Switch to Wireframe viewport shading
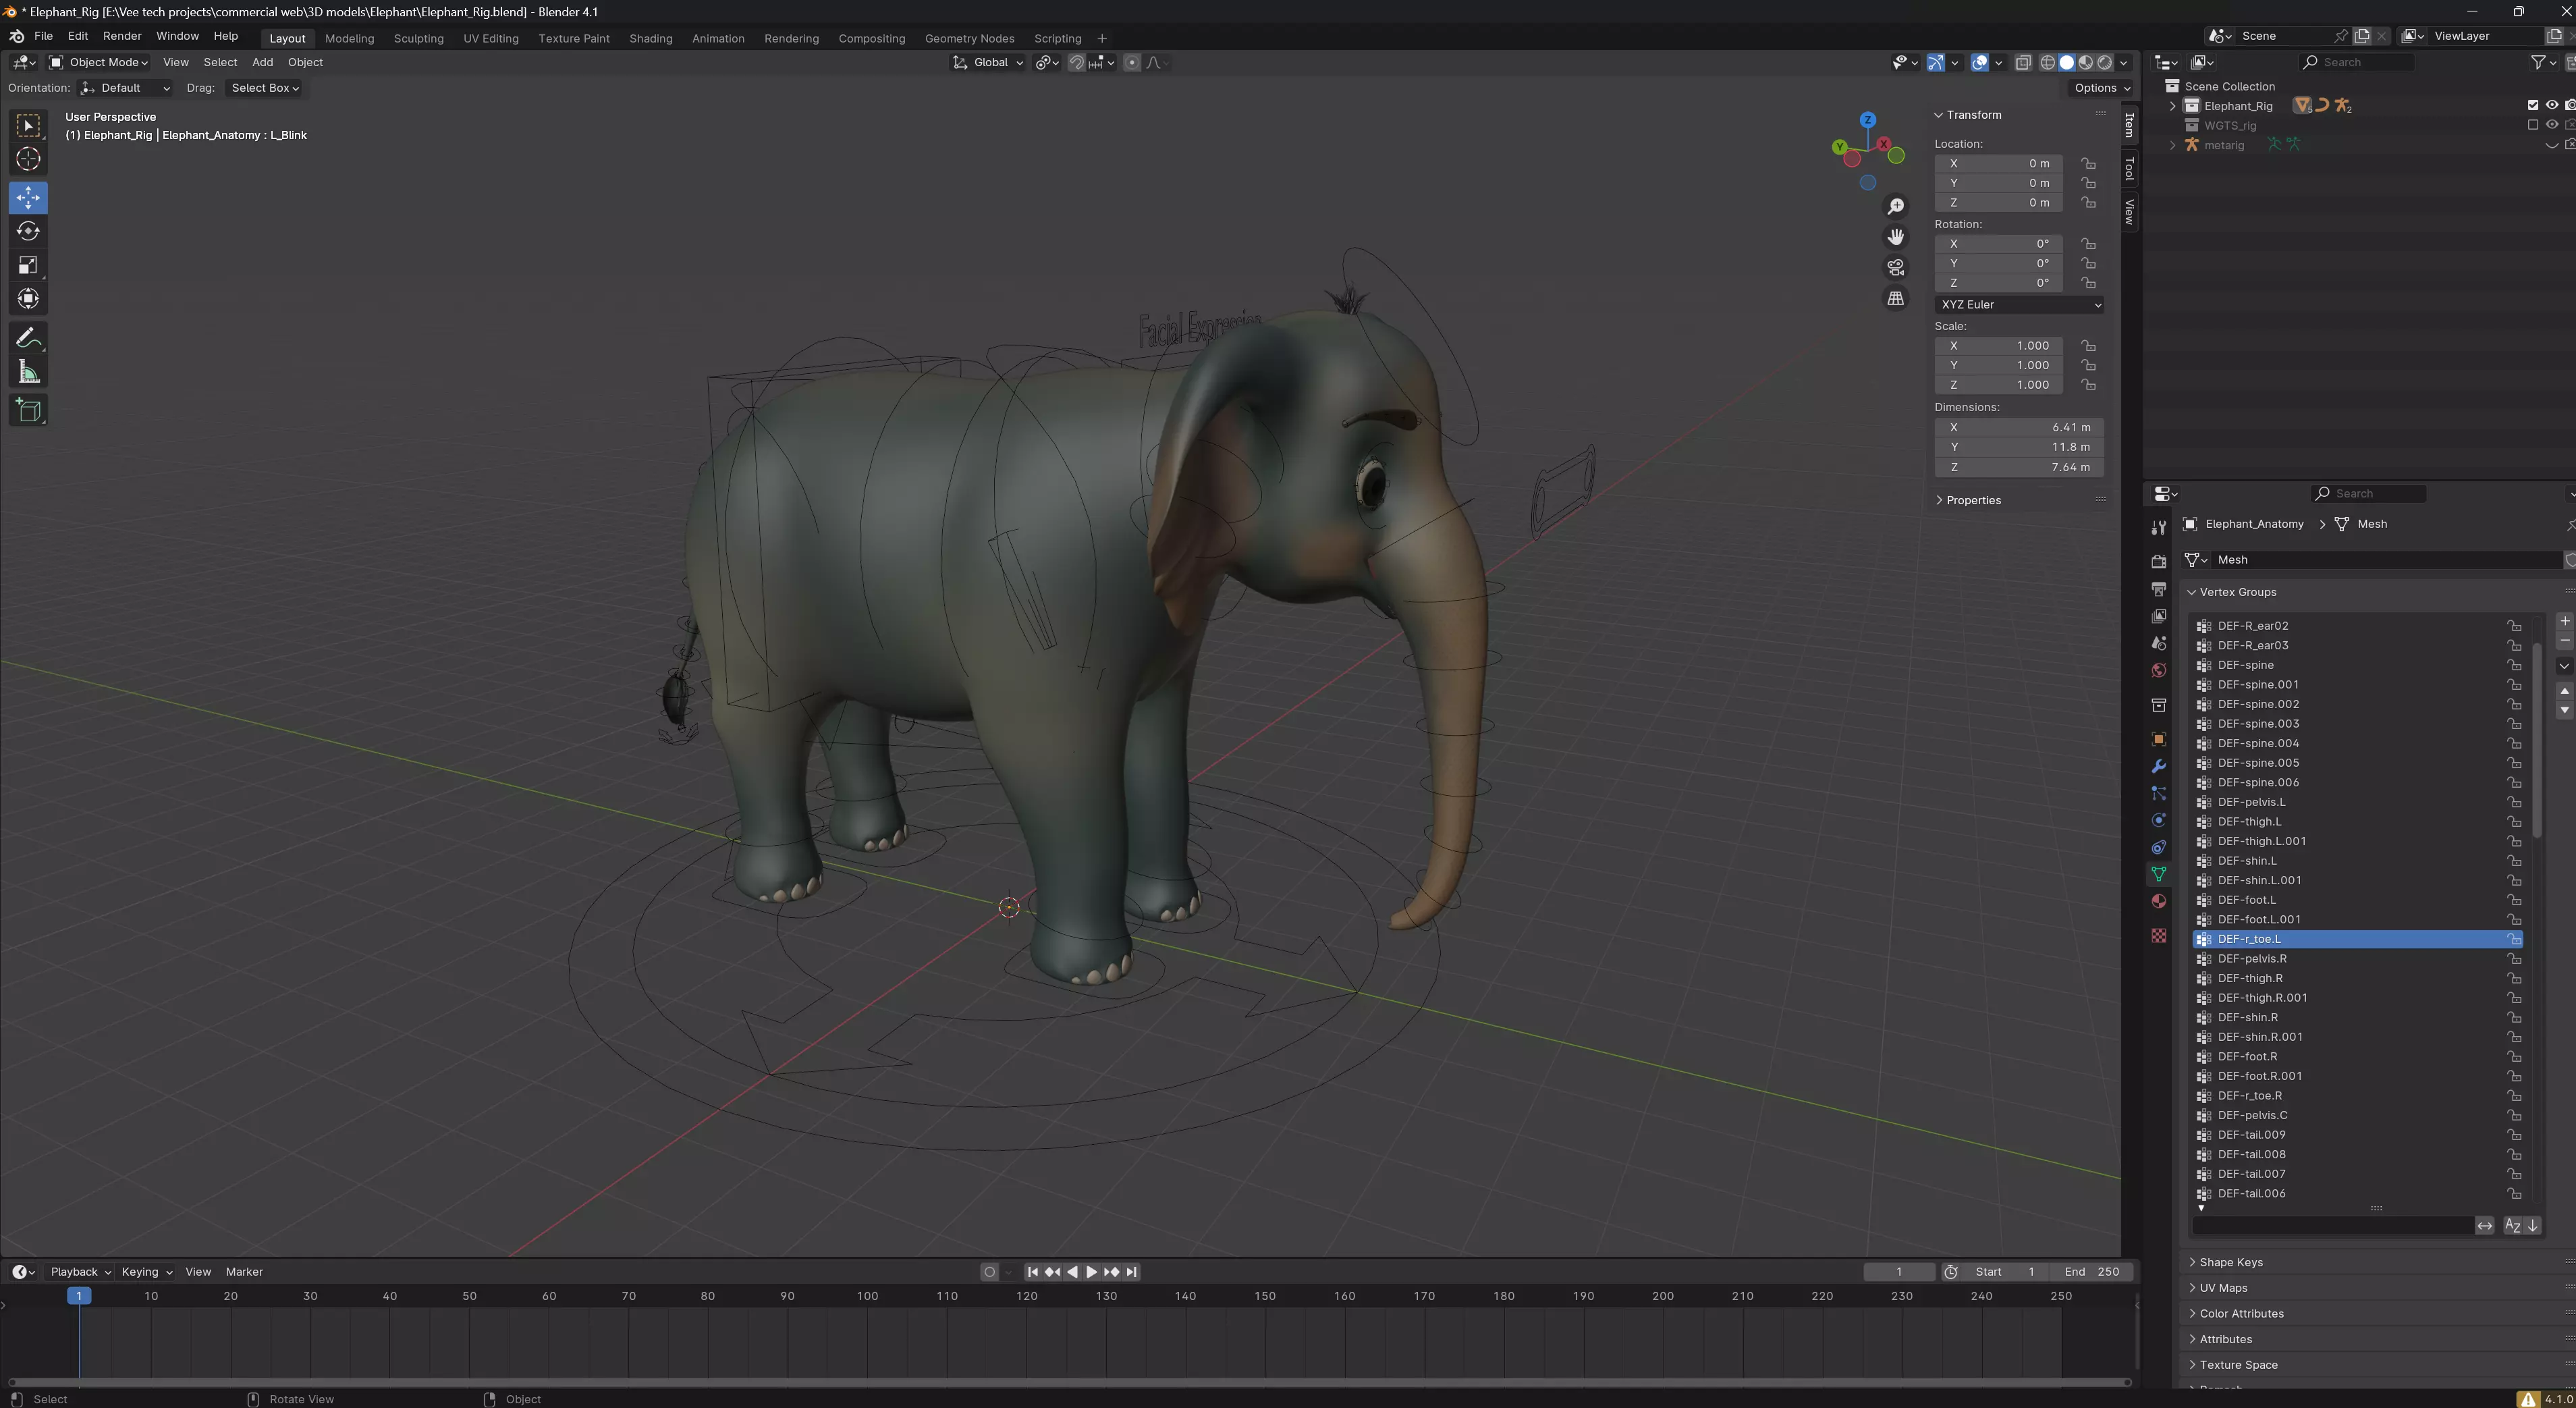This screenshot has width=2576, height=1408. click(2047, 62)
